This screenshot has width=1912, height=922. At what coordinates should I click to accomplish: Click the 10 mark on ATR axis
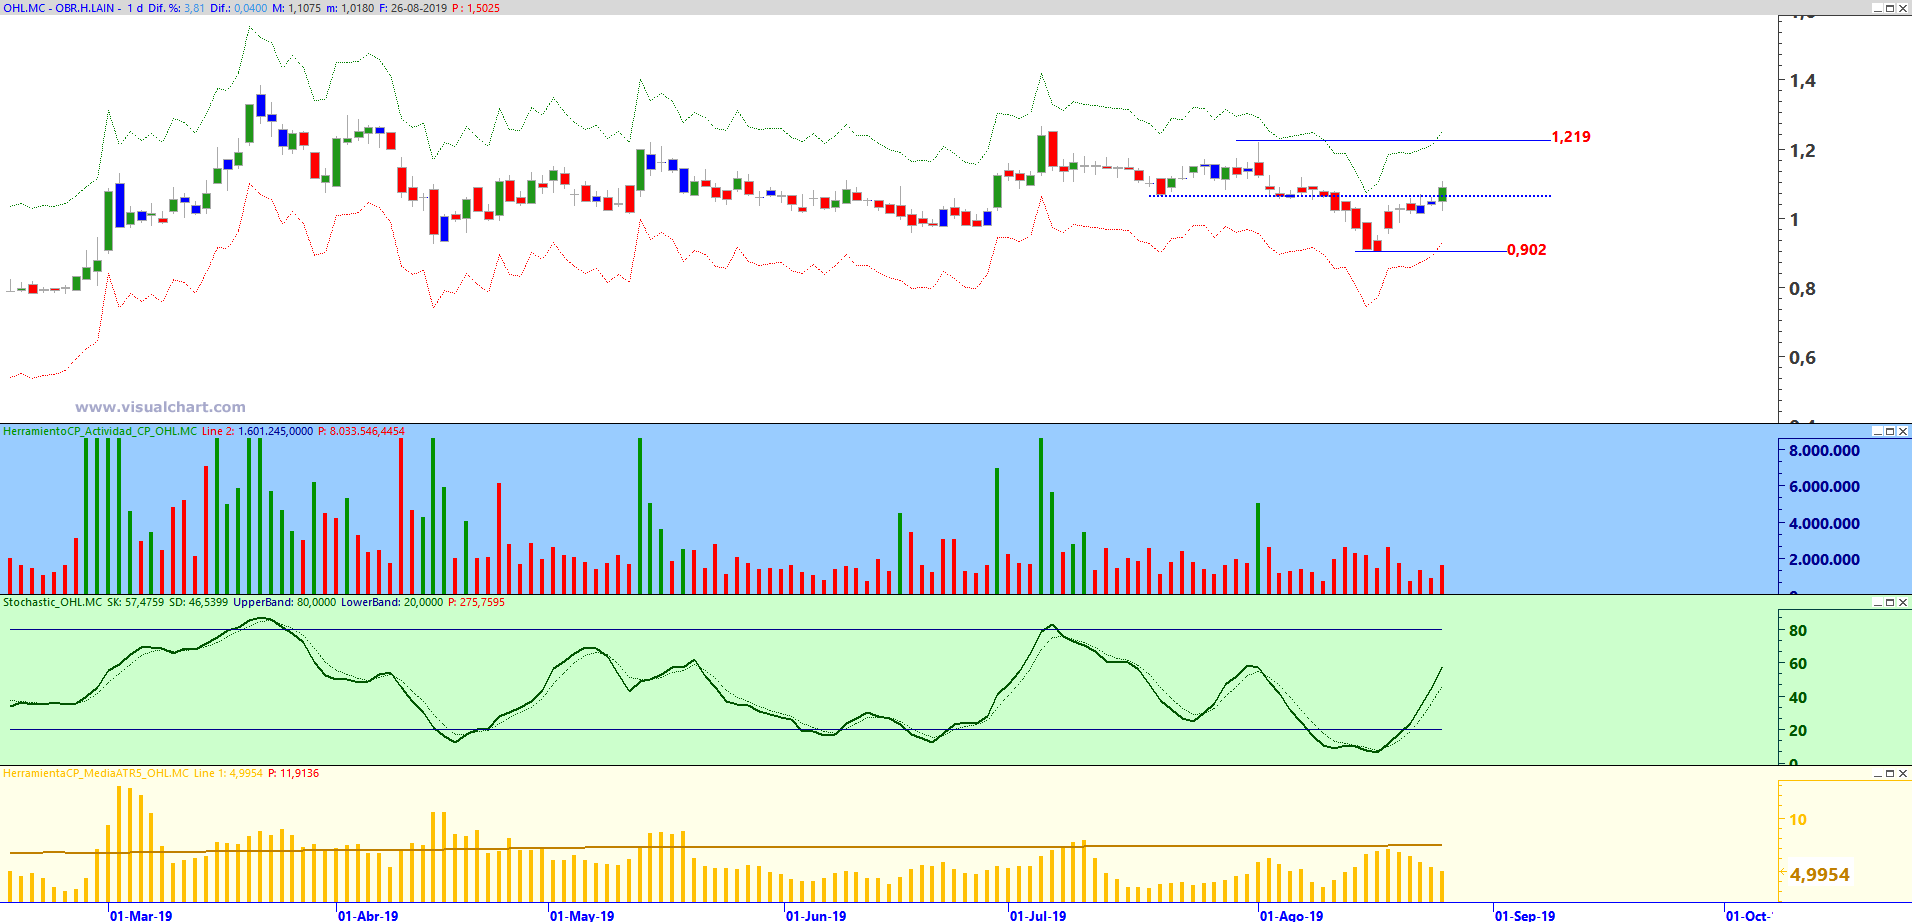click(1798, 820)
